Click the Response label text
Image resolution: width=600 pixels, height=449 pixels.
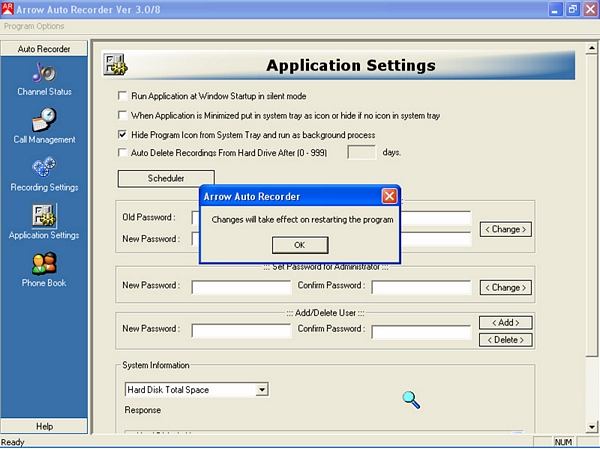[x=143, y=410]
